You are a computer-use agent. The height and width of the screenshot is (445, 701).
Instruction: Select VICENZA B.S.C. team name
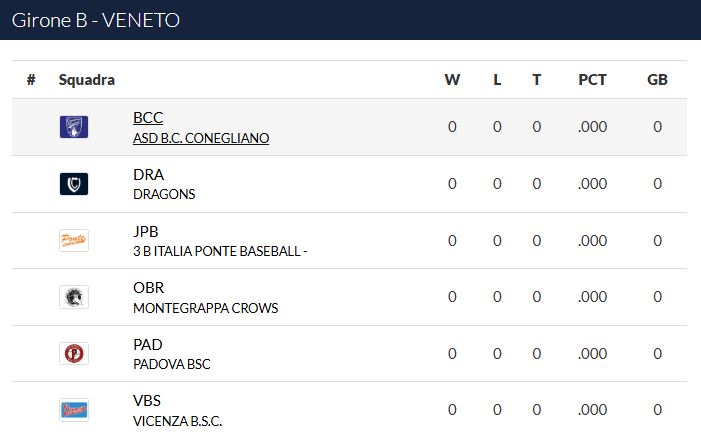coord(177,421)
